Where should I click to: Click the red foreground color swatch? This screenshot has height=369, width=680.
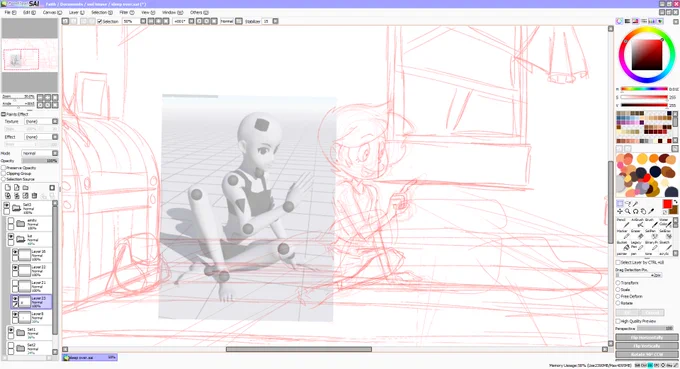click(x=667, y=204)
